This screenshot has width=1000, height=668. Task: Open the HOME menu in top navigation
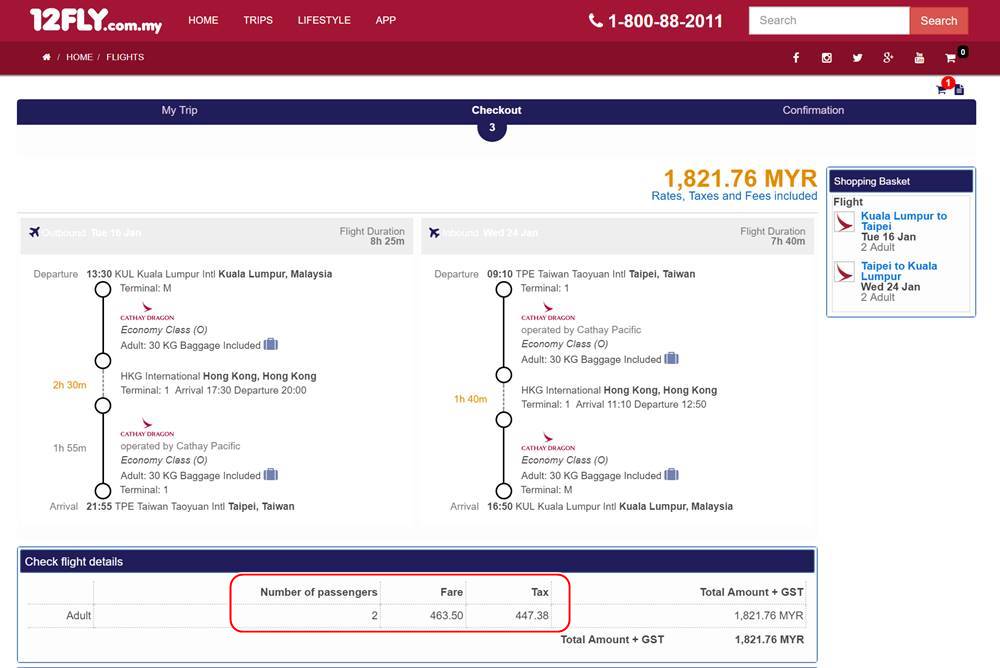[203, 20]
